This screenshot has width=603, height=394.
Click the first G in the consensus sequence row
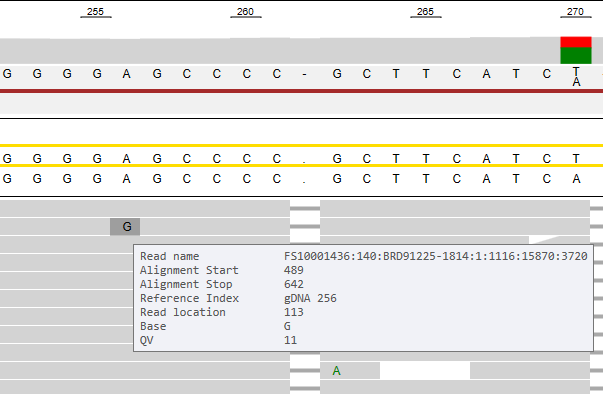point(7,74)
